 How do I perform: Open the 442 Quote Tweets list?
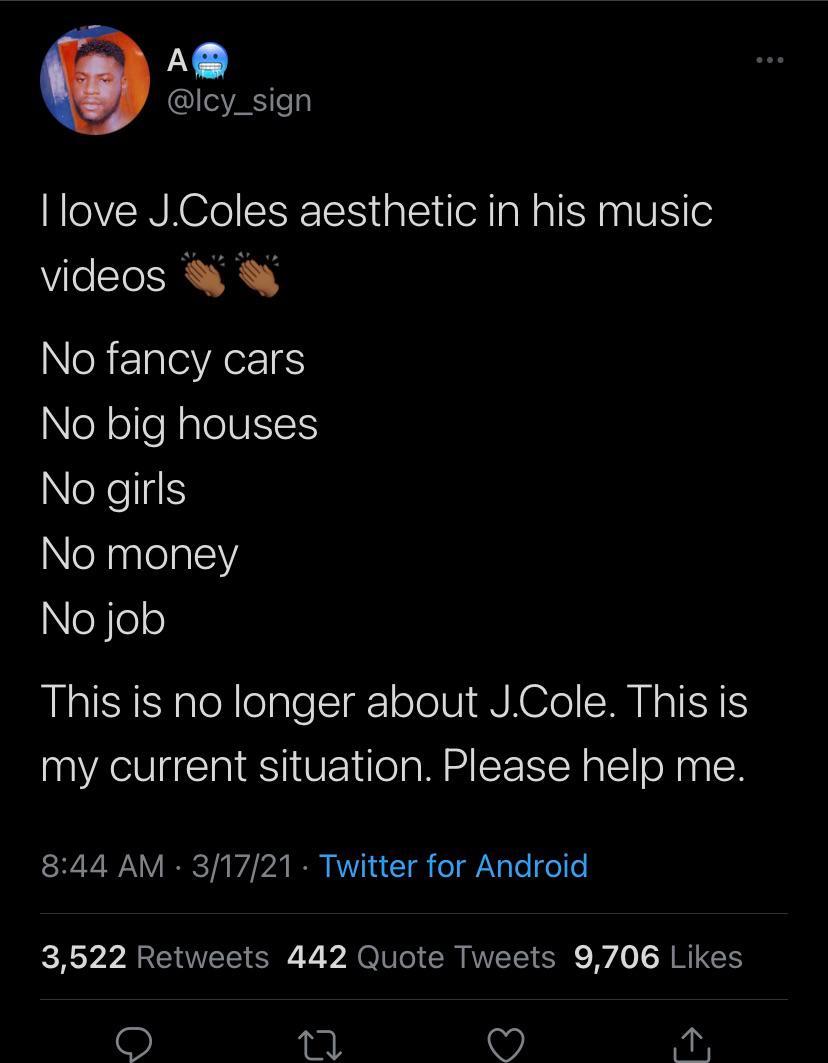click(x=422, y=957)
